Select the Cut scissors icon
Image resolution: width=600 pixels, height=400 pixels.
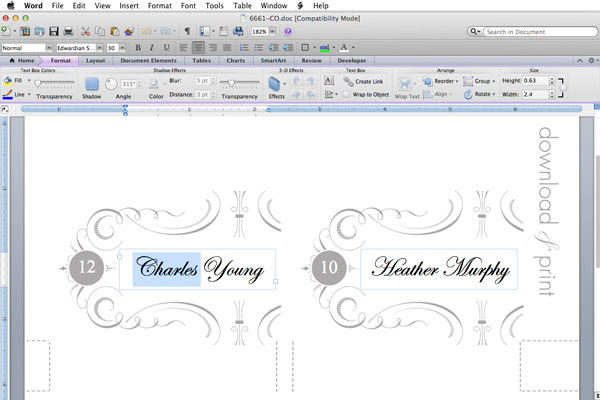click(85, 31)
